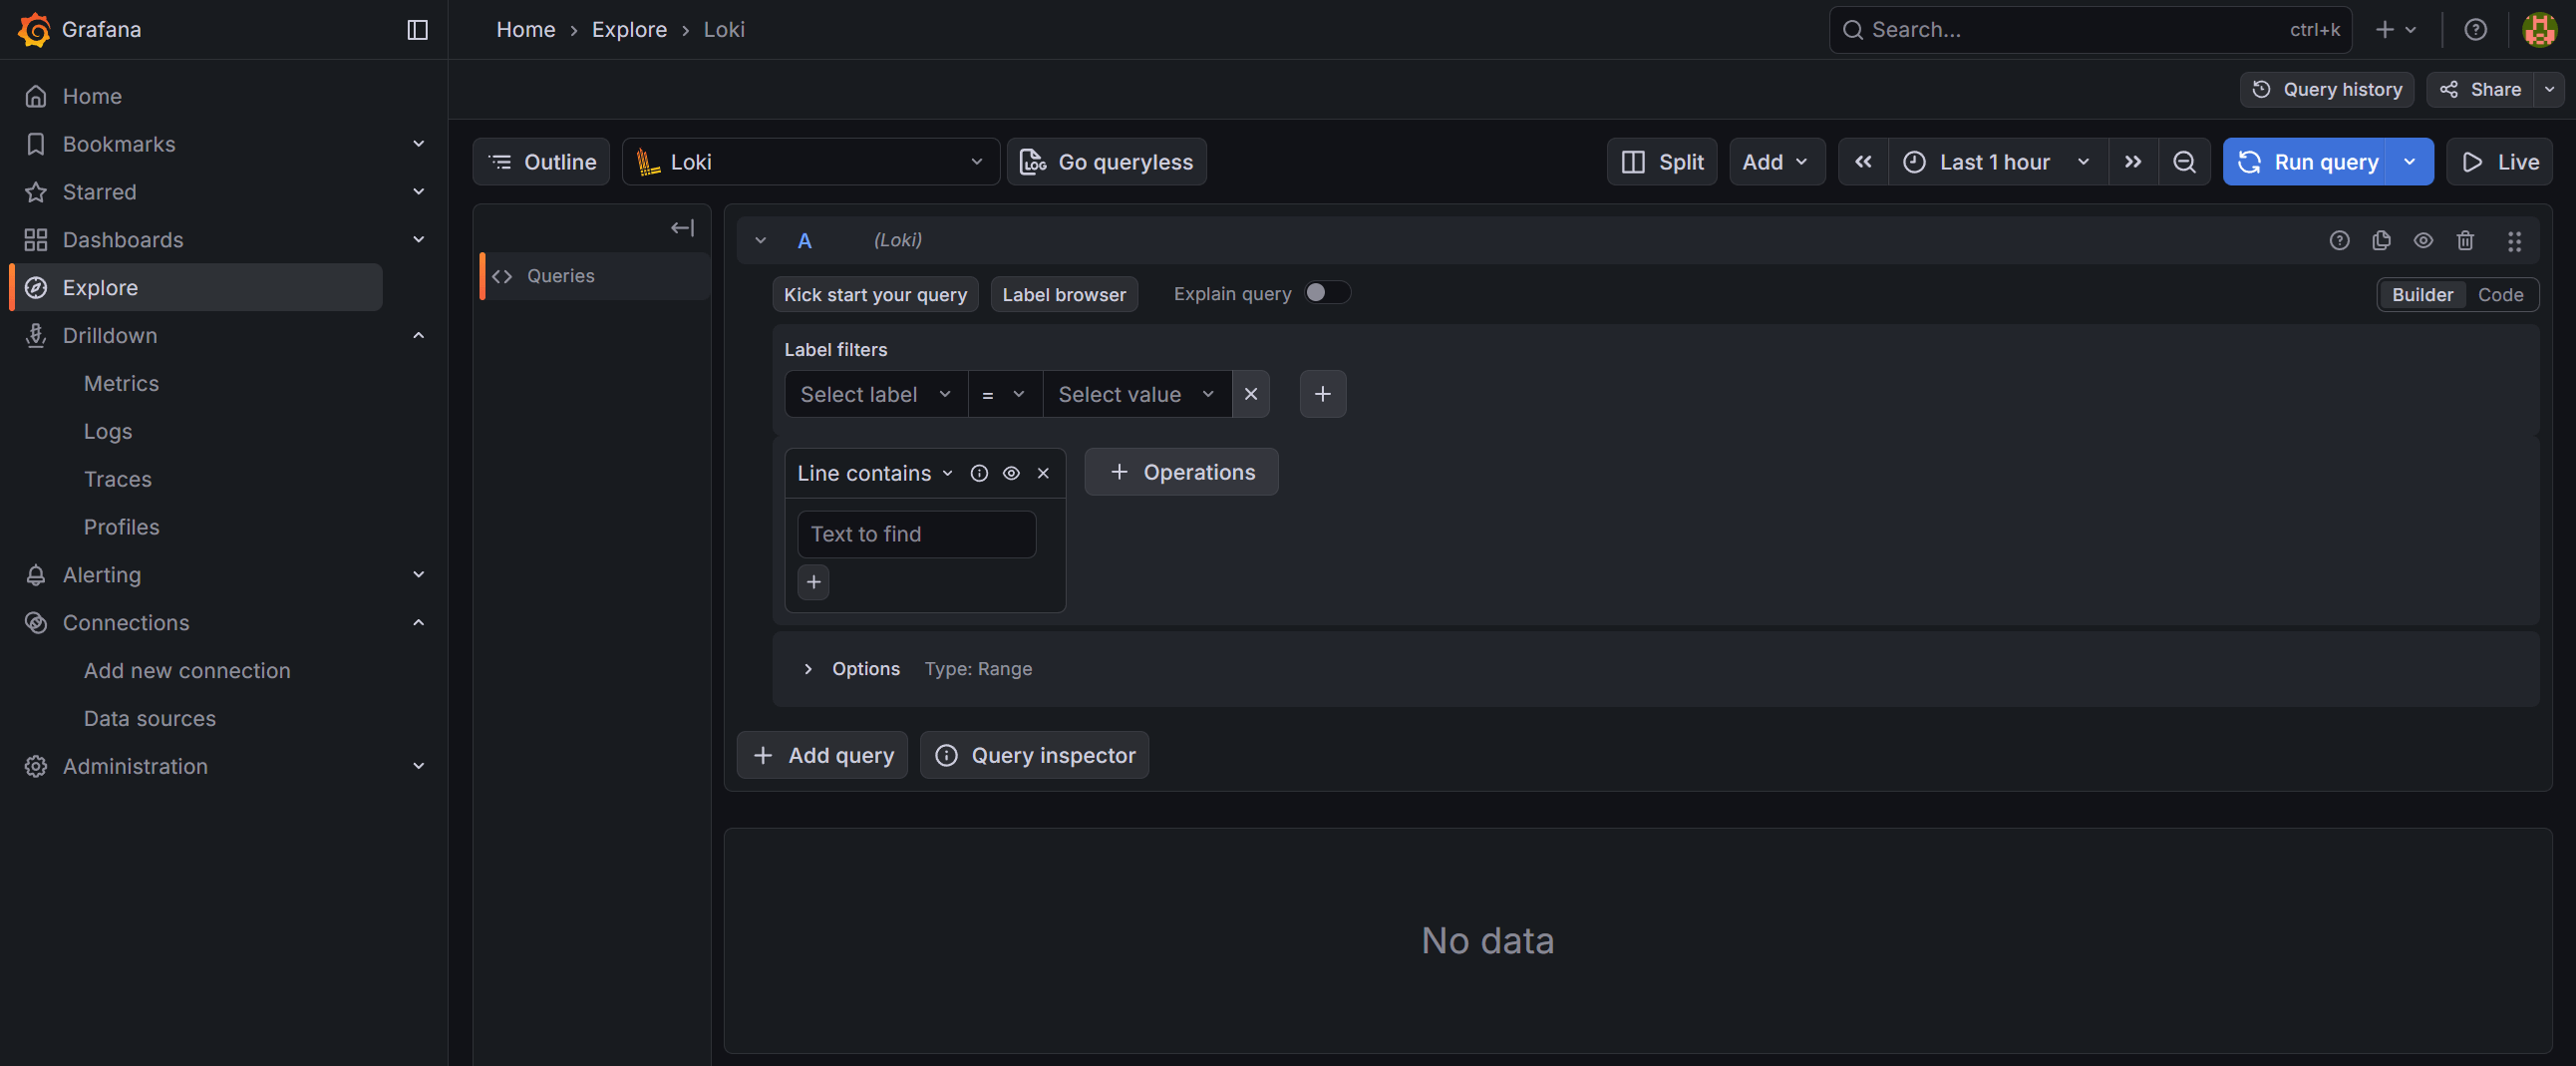Image resolution: width=2576 pixels, height=1066 pixels.
Task: Preview the Line contains operation with eye icon
Action: [1011, 473]
